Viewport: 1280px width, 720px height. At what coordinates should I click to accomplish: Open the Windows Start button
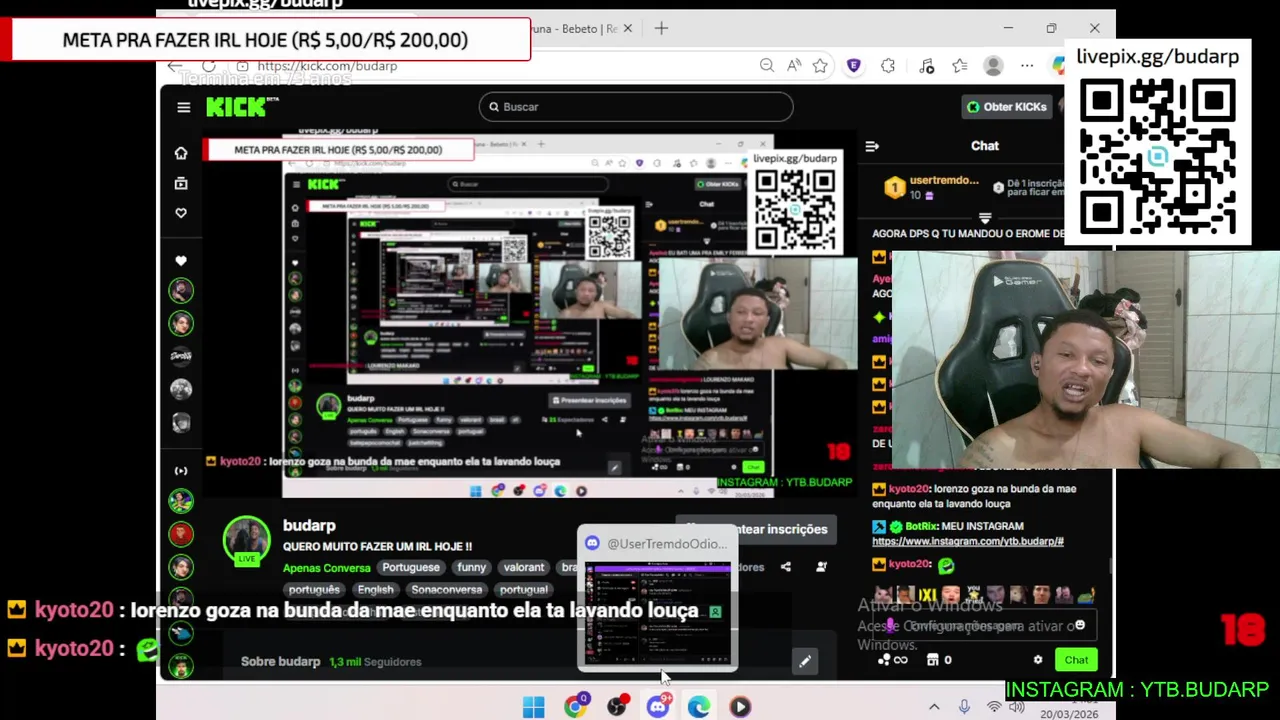coord(533,707)
